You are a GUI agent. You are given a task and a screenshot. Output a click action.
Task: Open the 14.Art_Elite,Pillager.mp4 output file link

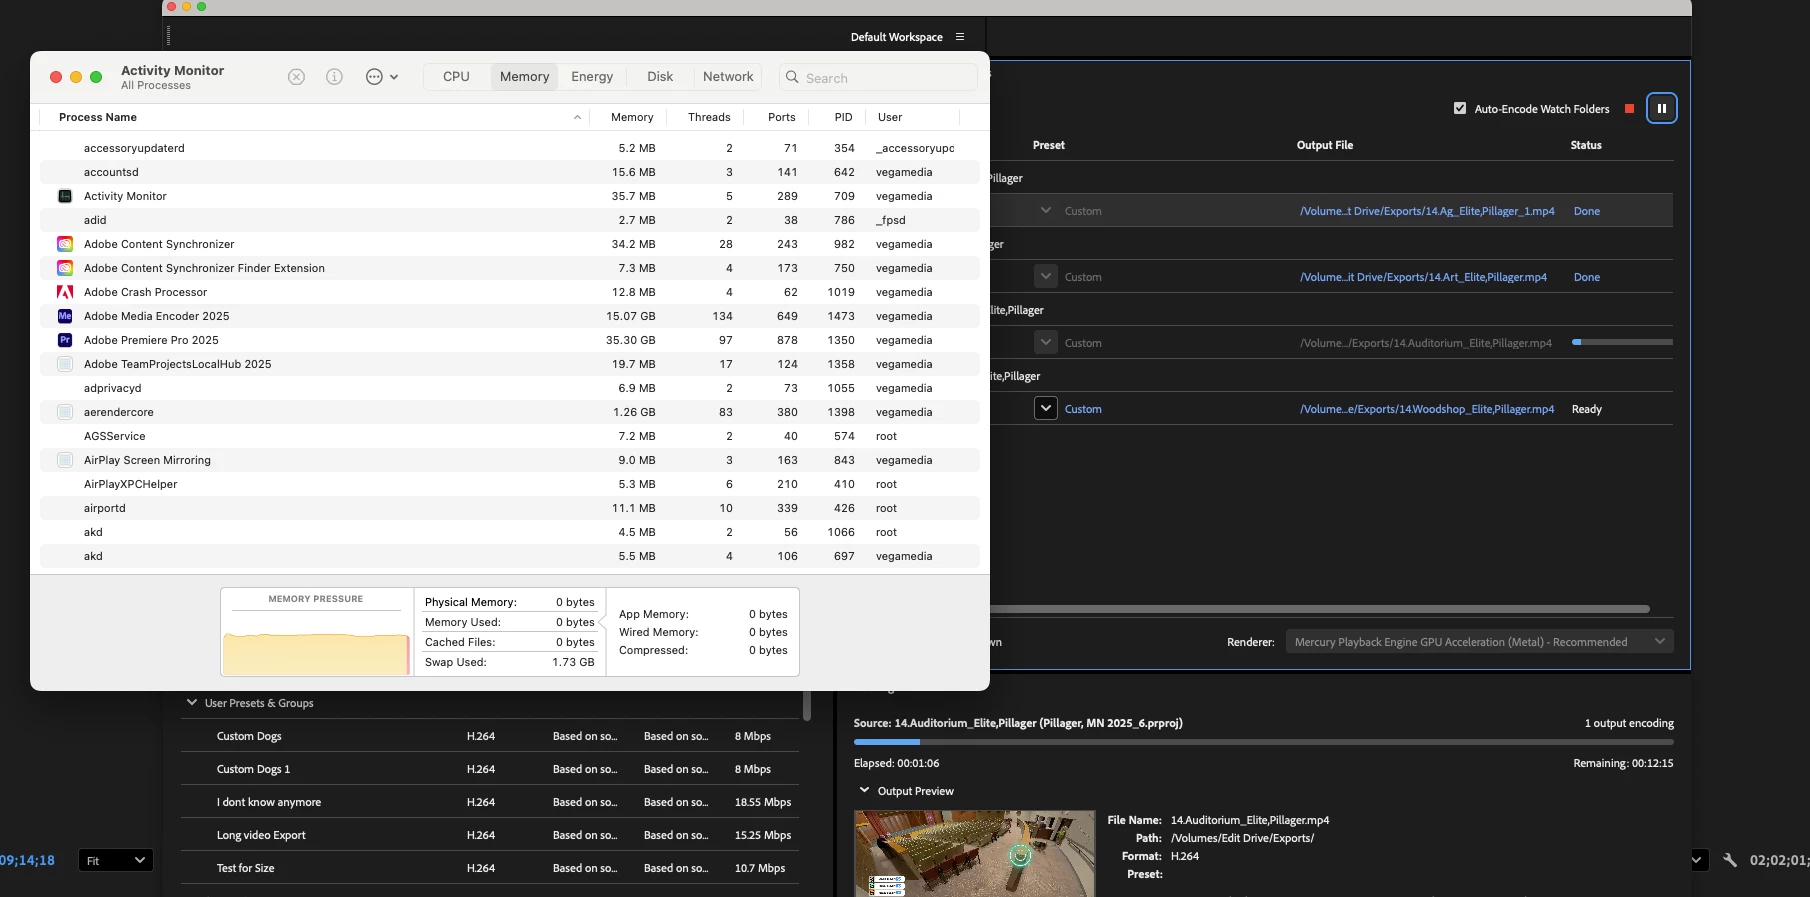(x=1423, y=277)
